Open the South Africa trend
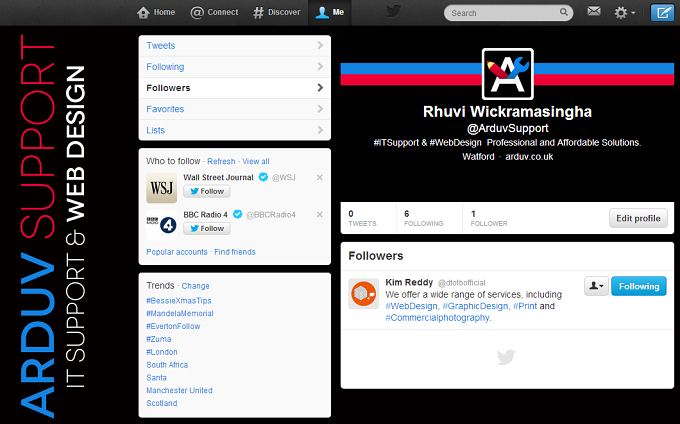 [x=167, y=365]
